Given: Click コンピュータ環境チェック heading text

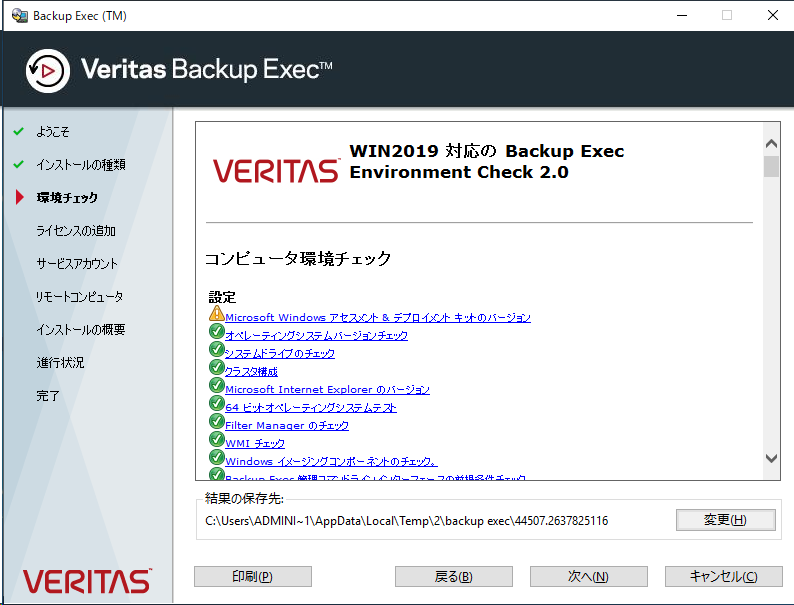Looking at the screenshot, I should (298, 258).
